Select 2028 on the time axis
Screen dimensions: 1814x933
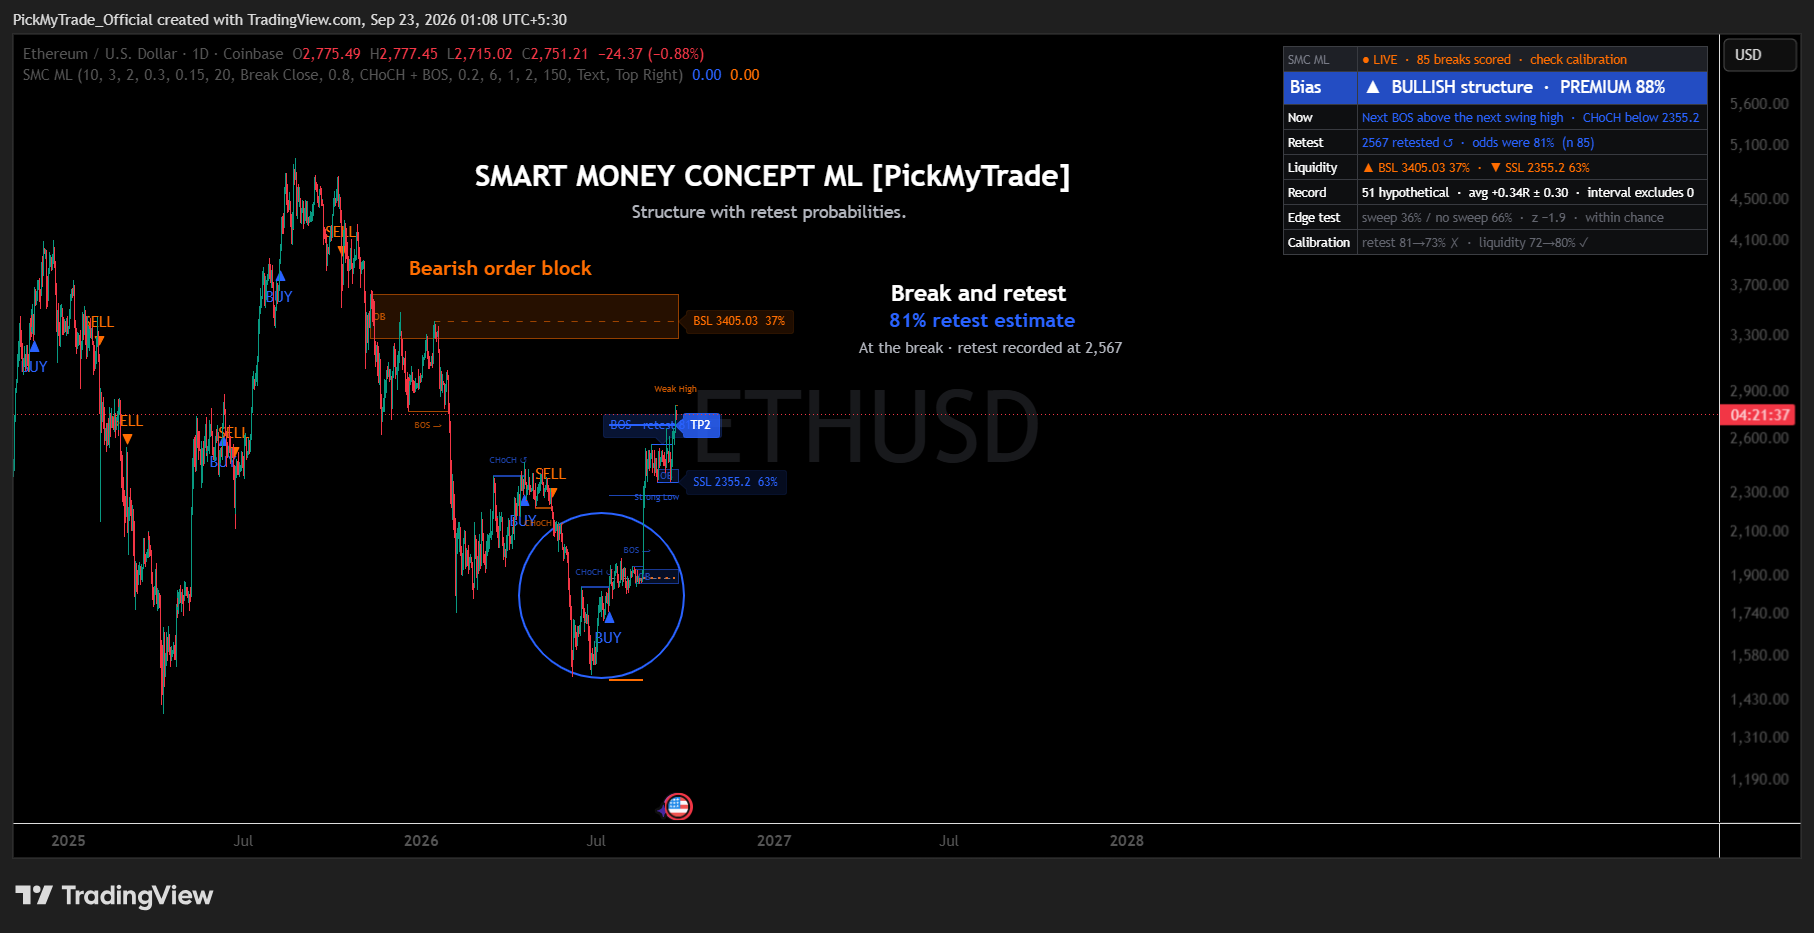click(x=1126, y=841)
